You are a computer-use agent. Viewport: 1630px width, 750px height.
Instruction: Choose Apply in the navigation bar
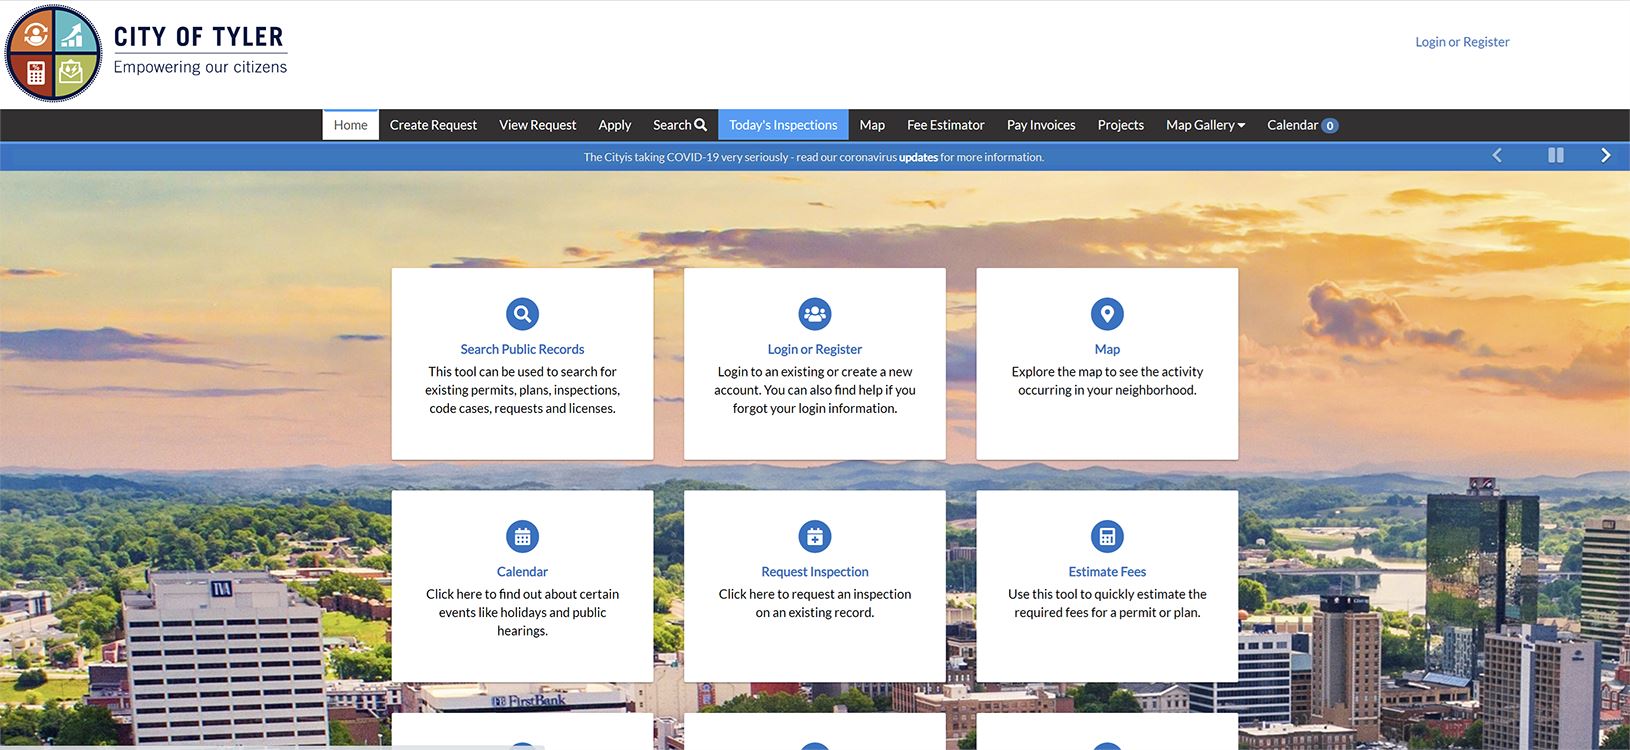click(x=615, y=125)
